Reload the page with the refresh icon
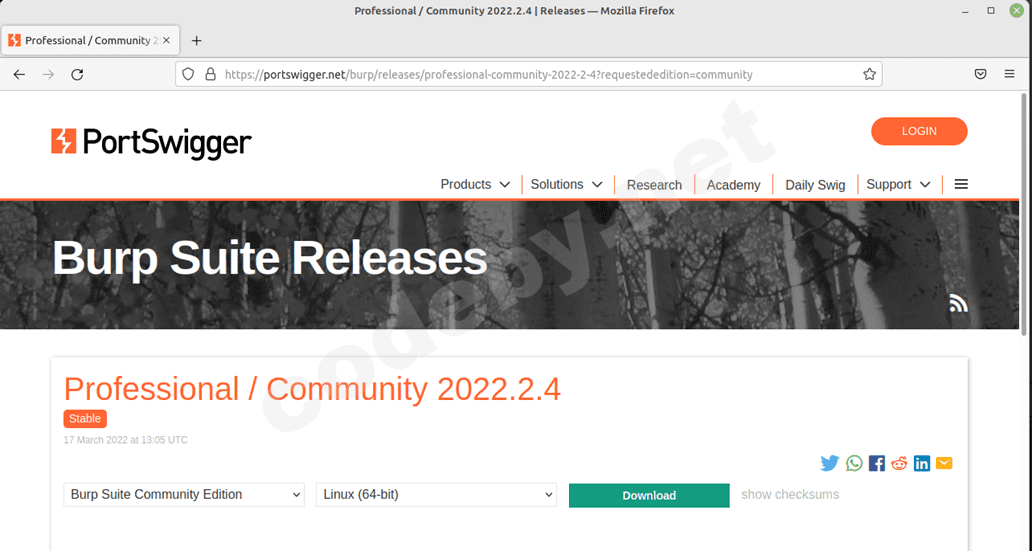 [x=77, y=74]
